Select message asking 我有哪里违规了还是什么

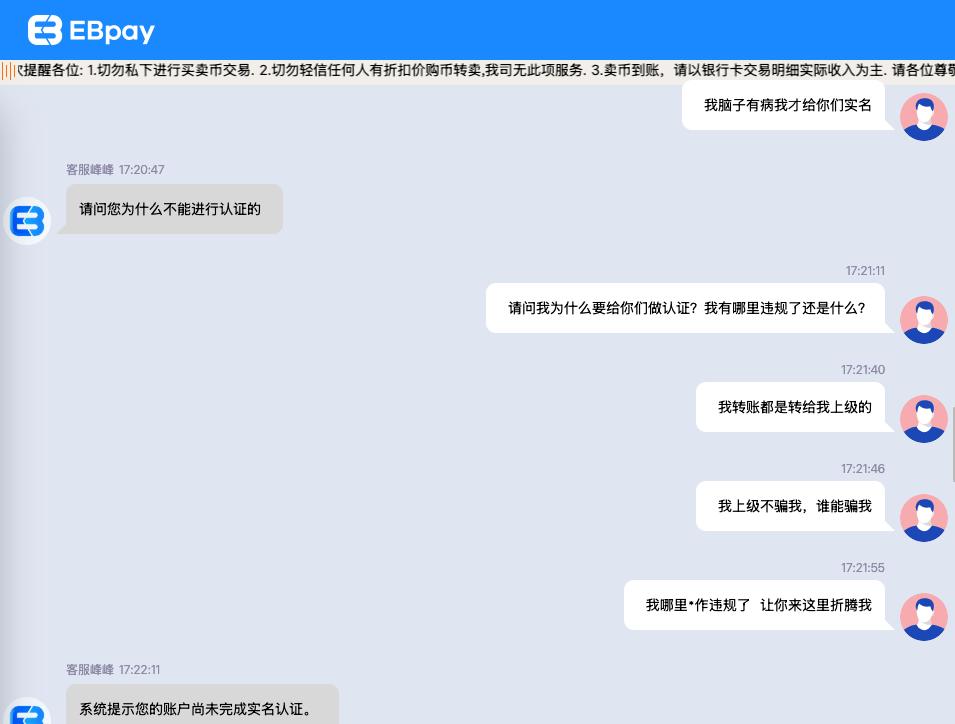[x=685, y=308]
